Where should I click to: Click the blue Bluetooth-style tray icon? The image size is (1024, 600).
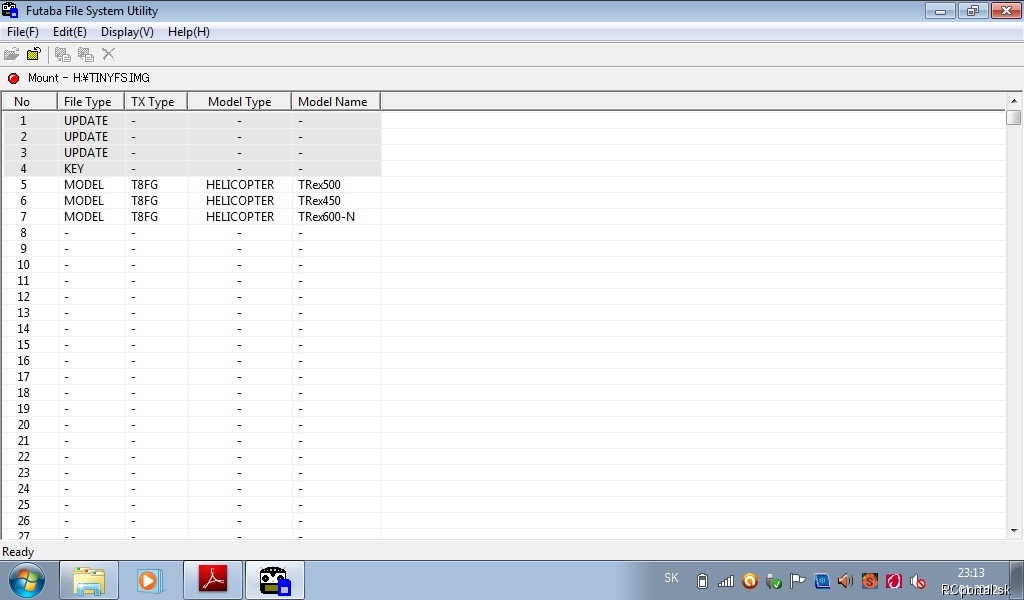click(822, 580)
